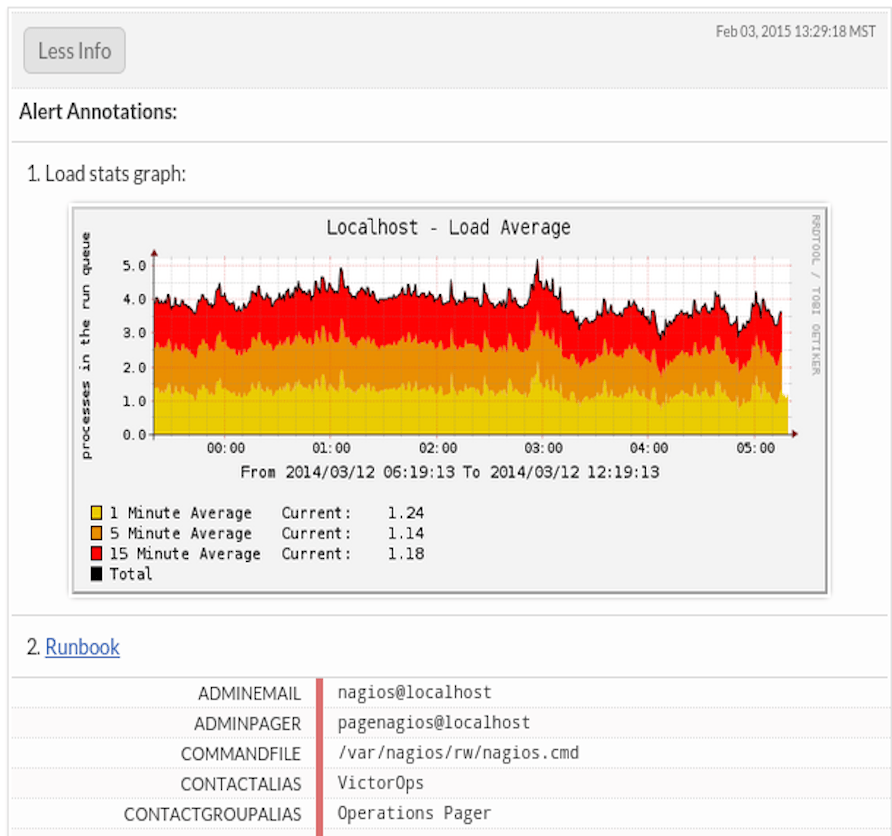This screenshot has width=892, height=836.
Task: Click the Less Info button
Action: (x=74, y=50)
